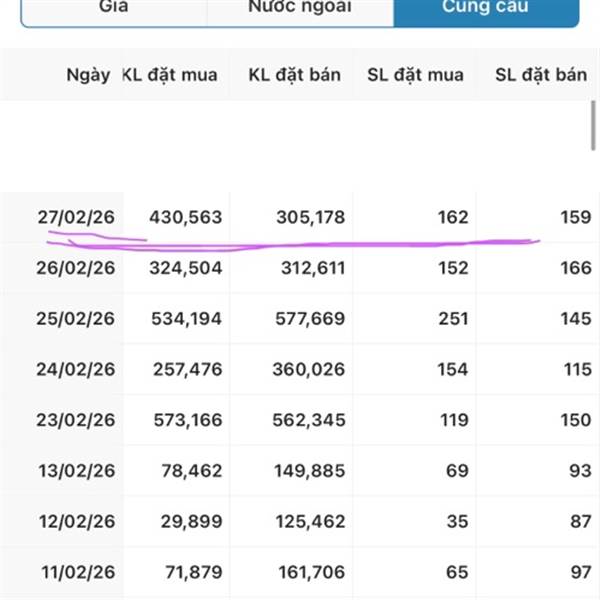
Task: Click the Ngày column header
Action: (x=88, y=75)
